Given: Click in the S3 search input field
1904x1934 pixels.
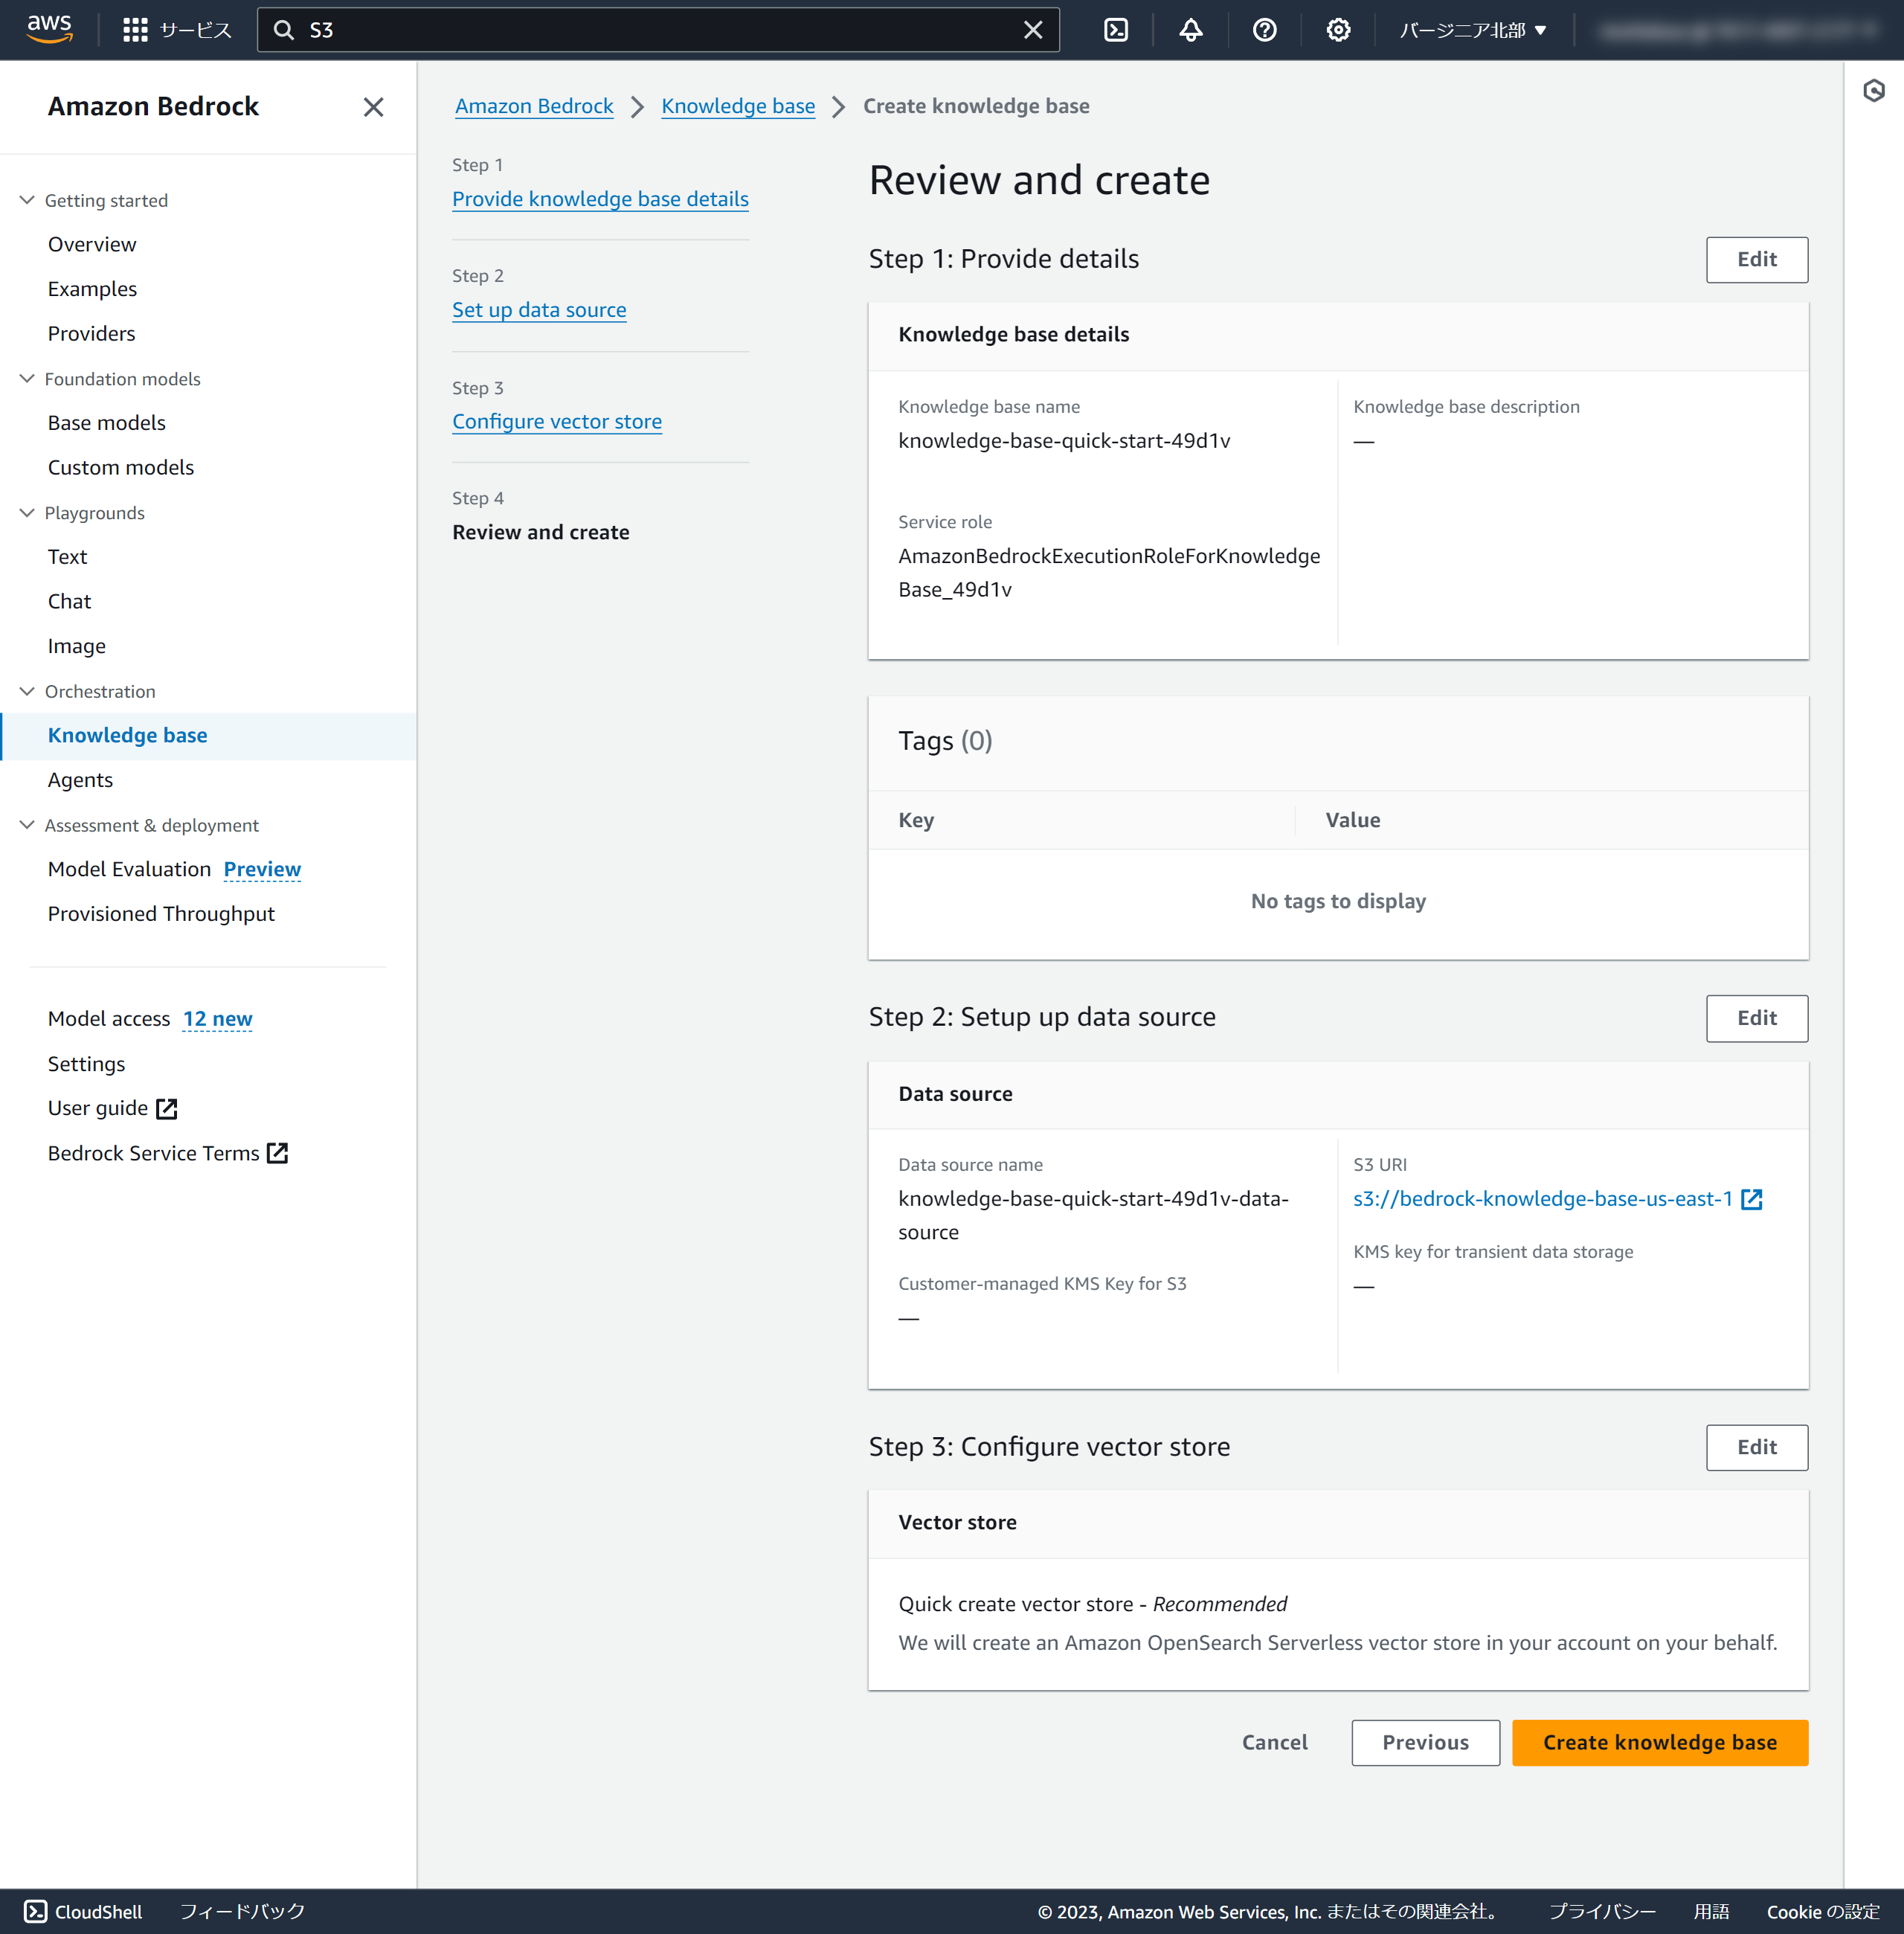Looking at the screenshot, I should pos(650,30).
